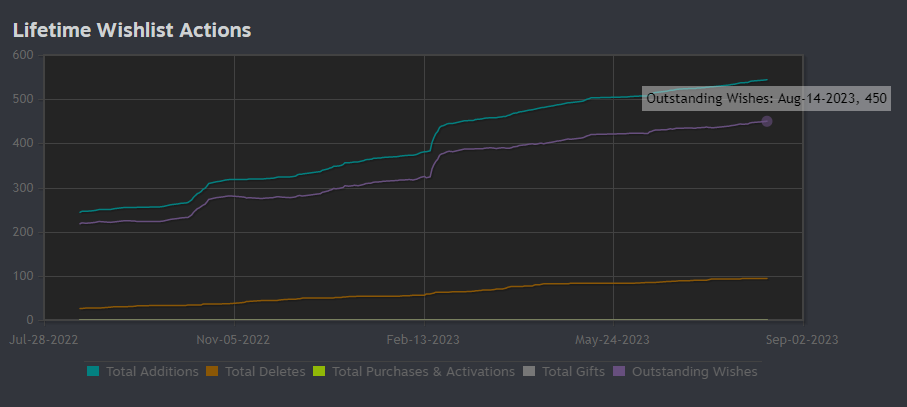The width and height of the screenshot is (907, 407).
Task: Click the Sep-02-2023 axis date label
Action: click(803, 338)
